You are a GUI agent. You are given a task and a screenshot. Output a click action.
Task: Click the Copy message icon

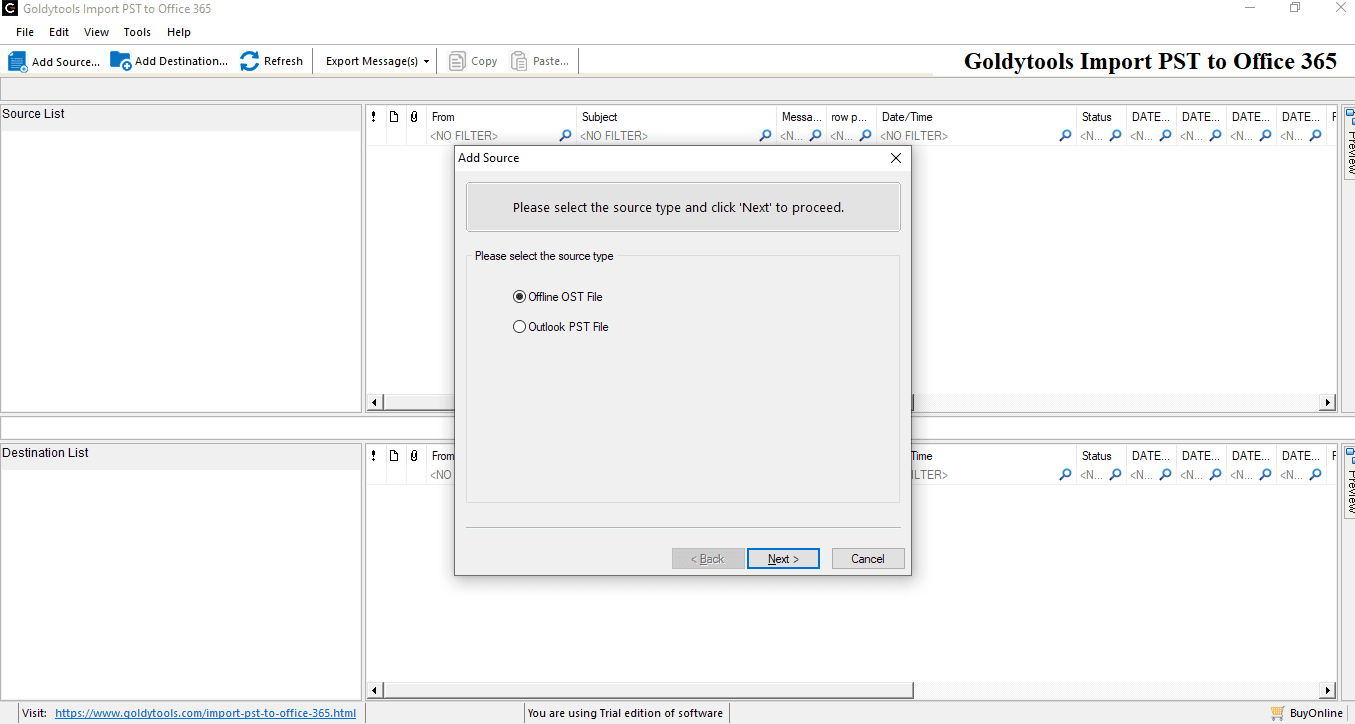pyautogui.click(x=455, y=60)
